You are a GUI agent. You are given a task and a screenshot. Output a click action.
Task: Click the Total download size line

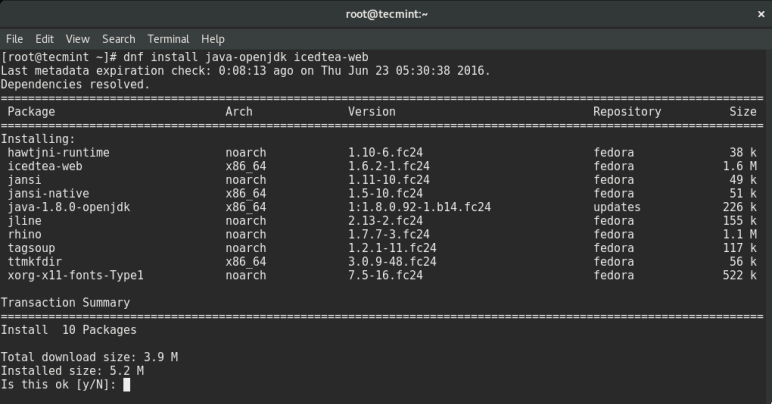(89, 357)
